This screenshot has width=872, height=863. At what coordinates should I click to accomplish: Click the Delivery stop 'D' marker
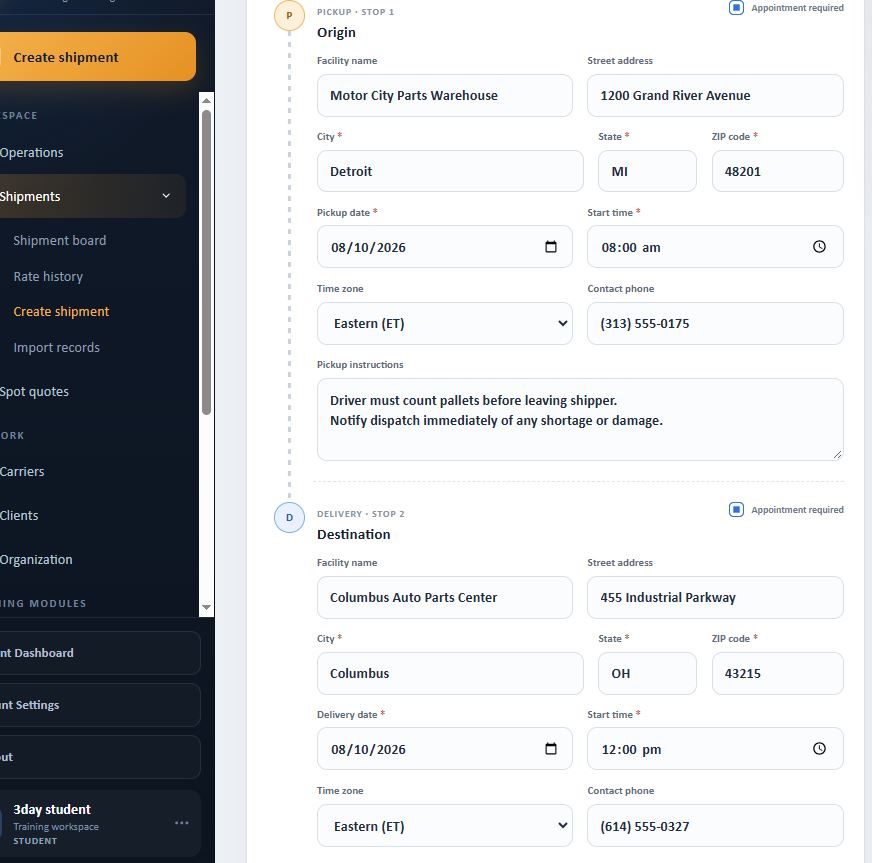click(x=289, y=518)
